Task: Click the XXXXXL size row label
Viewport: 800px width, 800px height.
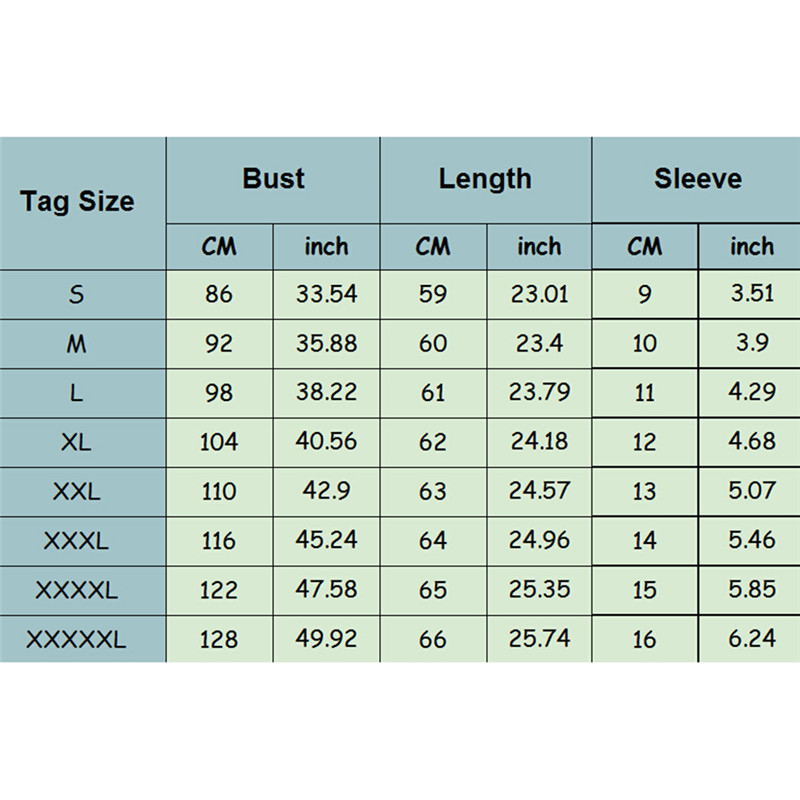Action: 77,639
